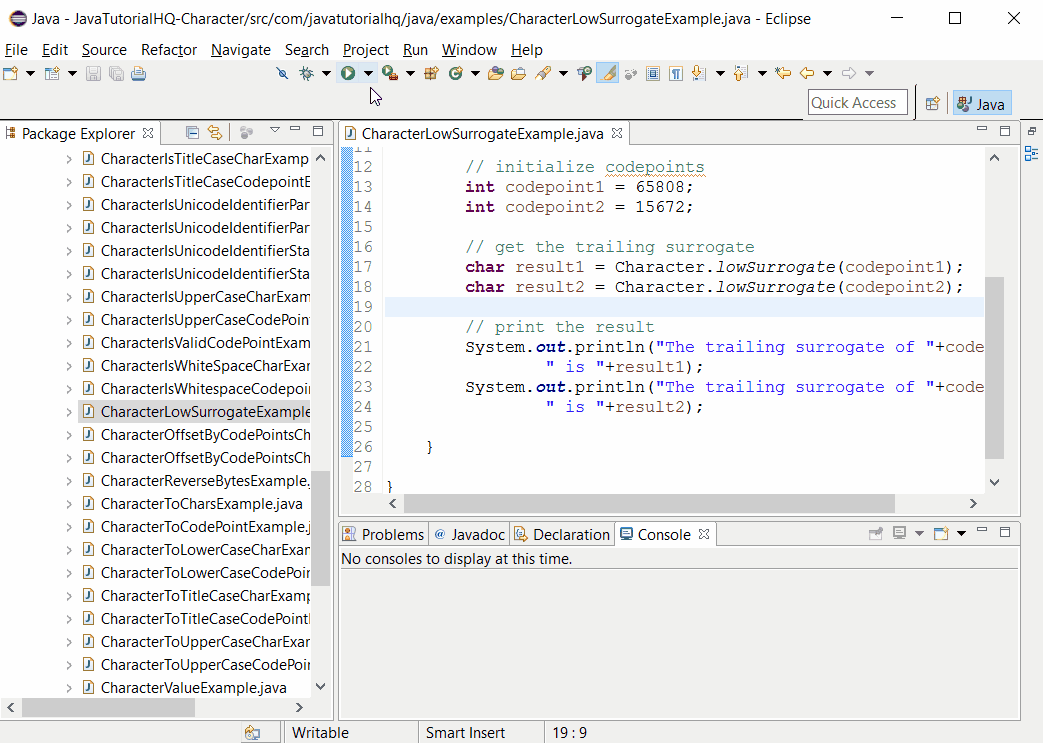Open the Refactor menu
This screenshot has height=743, width=1043.
[169, 50]
